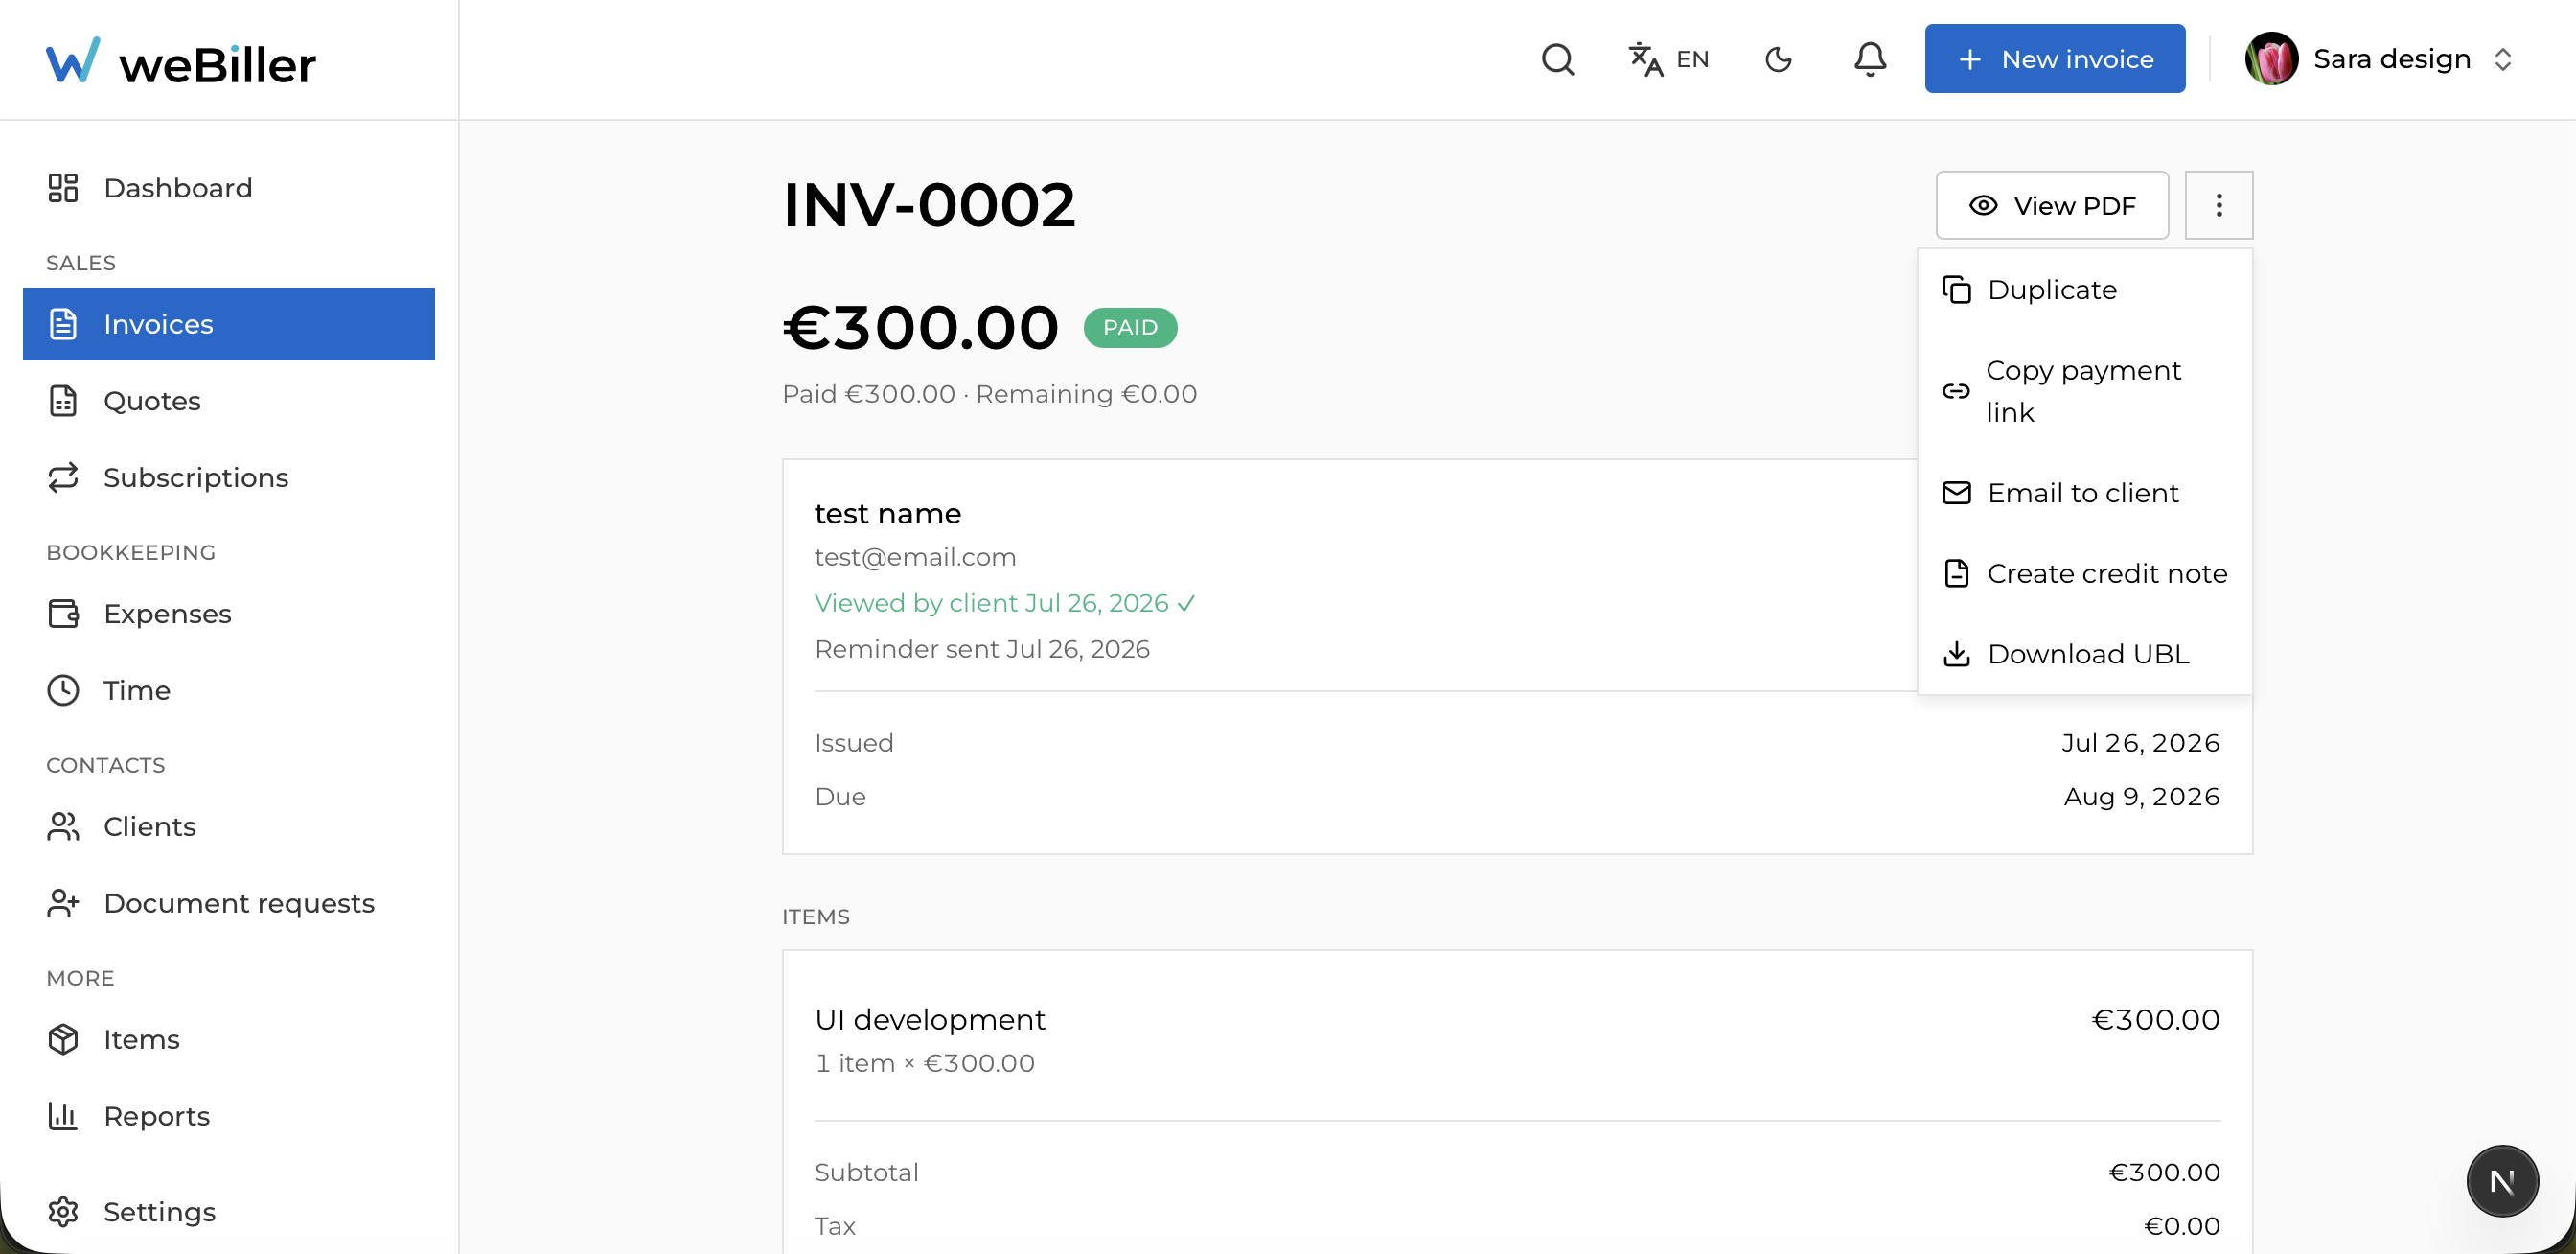The width and height of the screenshot is (2576, 1254).
Task: Open notifications bell
Action: (x=1870, y=59)
